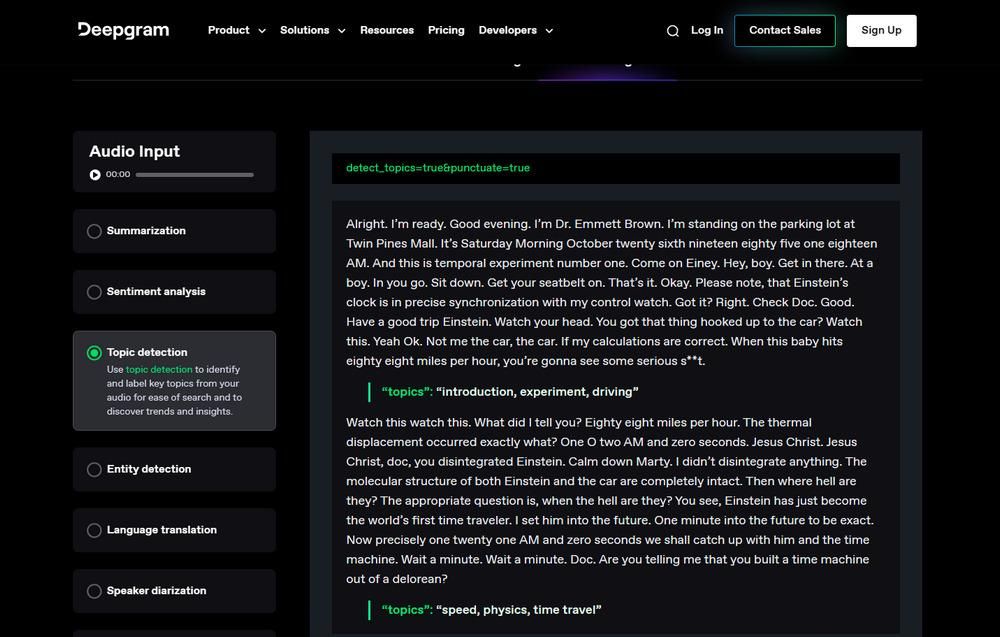Click the Audio Input heading
The image size is (1000, 637).
point(135,151)
